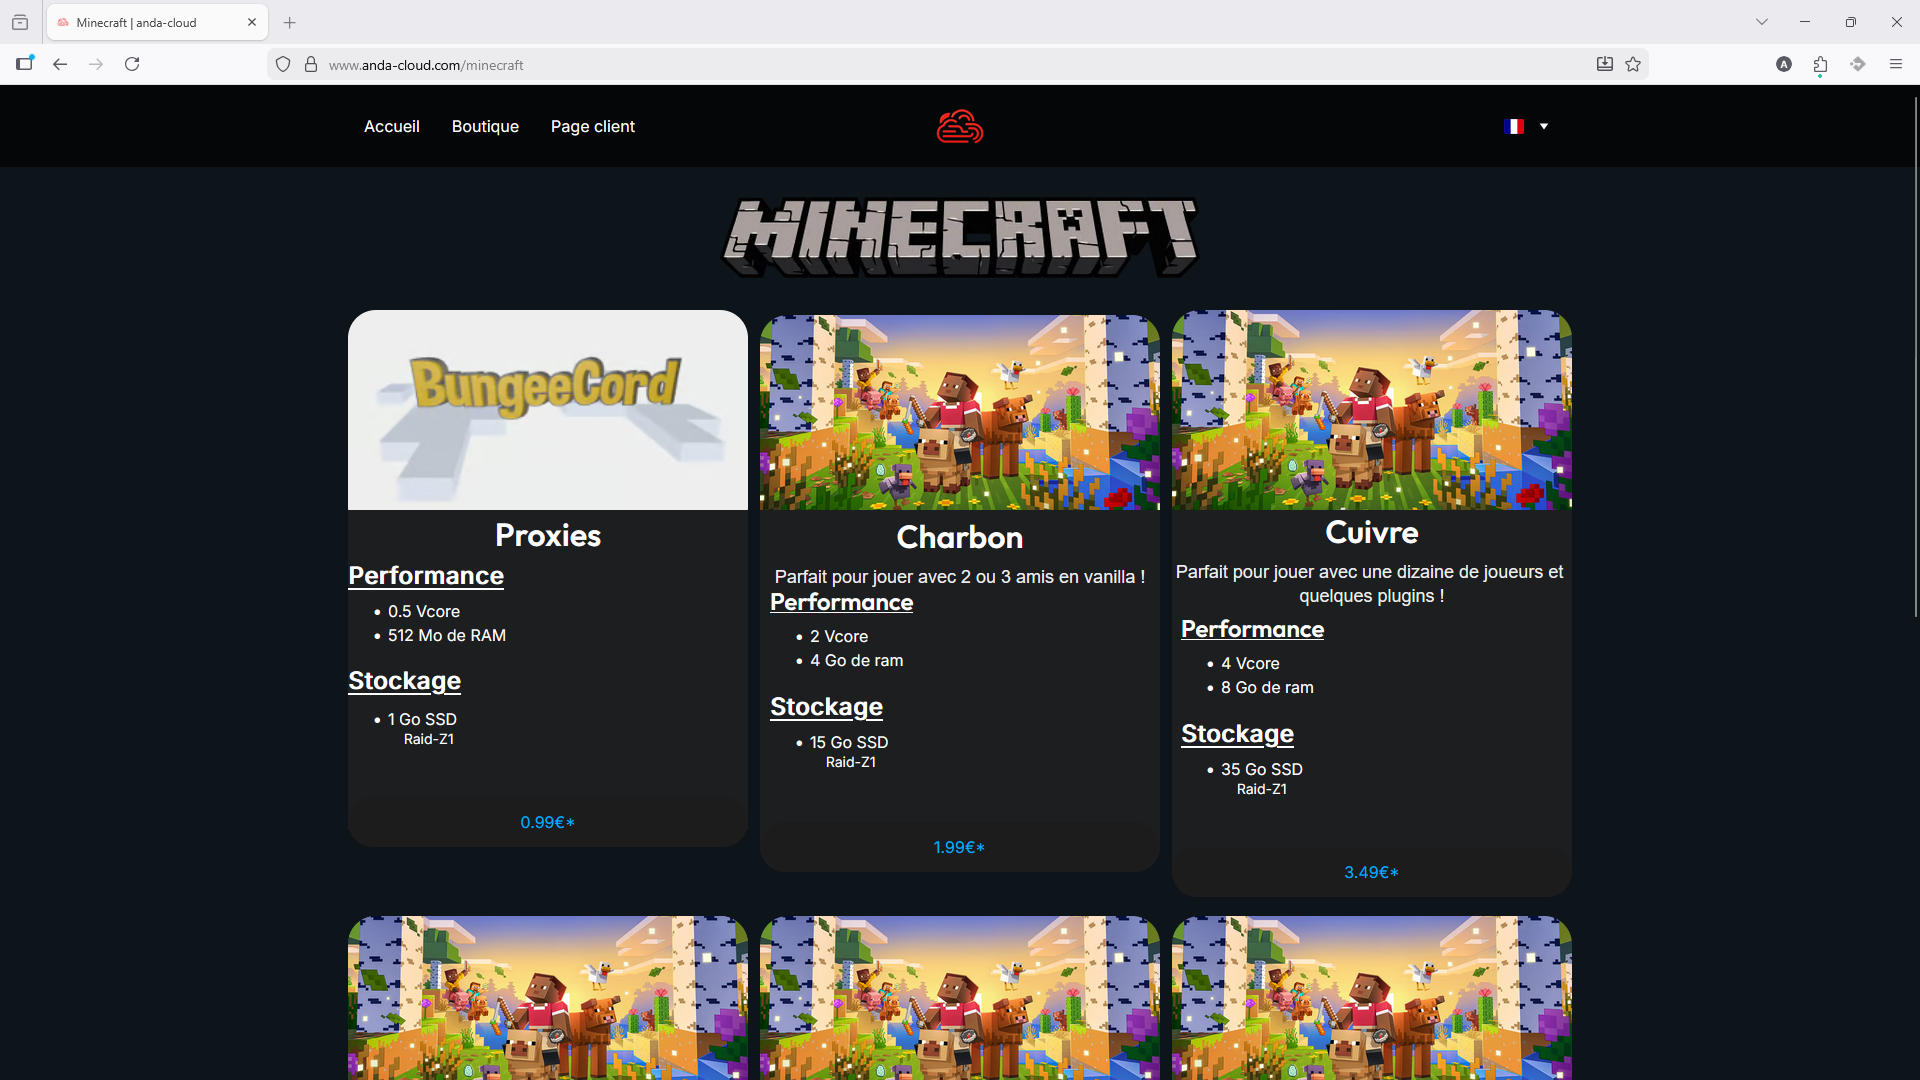Open Firefox hamburger application menu
The width and height of the screenshot is (1920, 1080).
[x=1896, y=64]
